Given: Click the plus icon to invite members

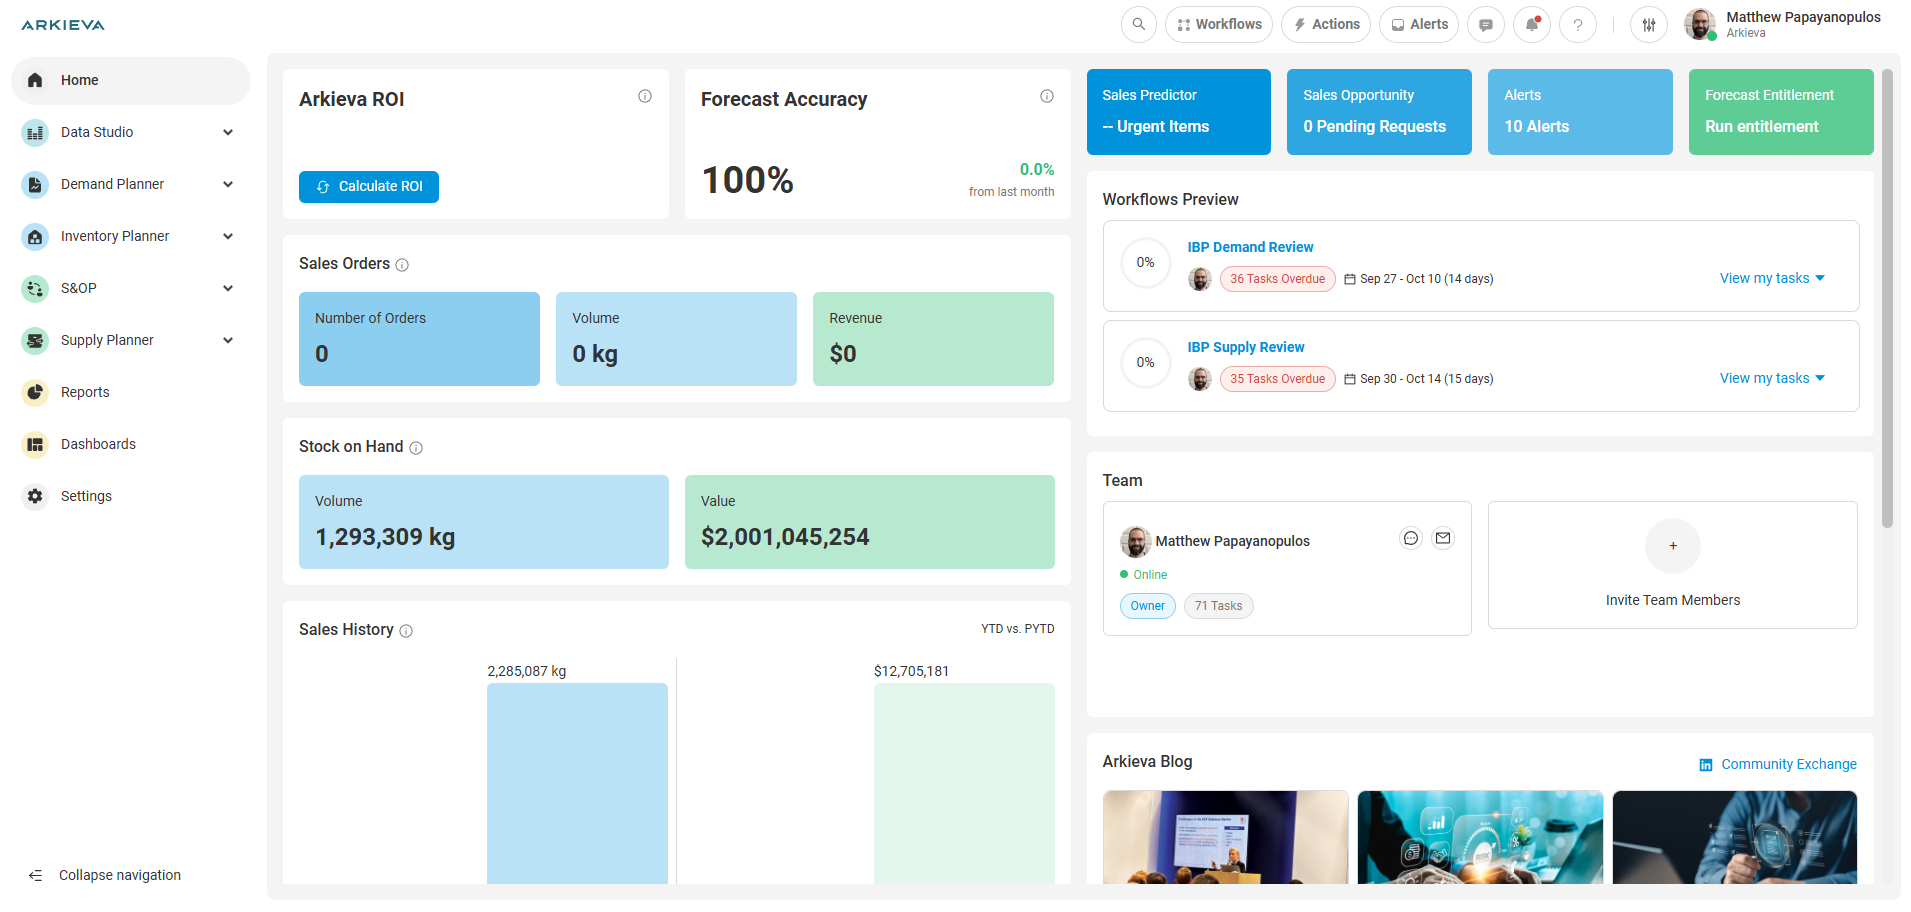Looking at the screenshot, I should 1673,546.
